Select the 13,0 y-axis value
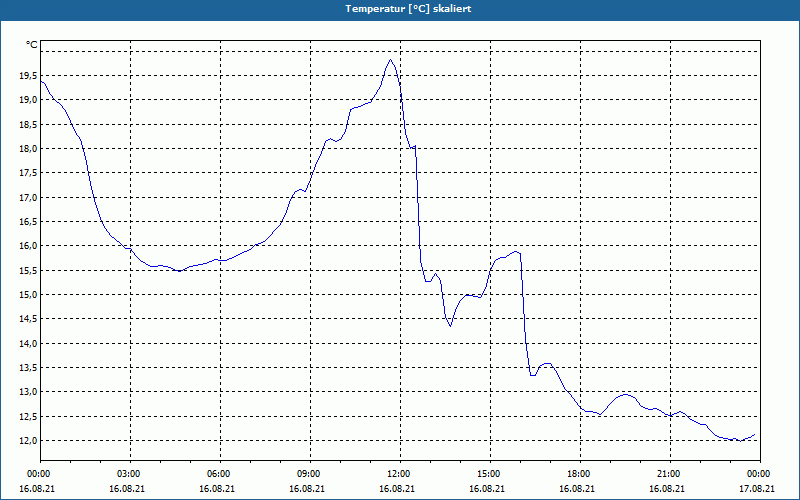 28,392
